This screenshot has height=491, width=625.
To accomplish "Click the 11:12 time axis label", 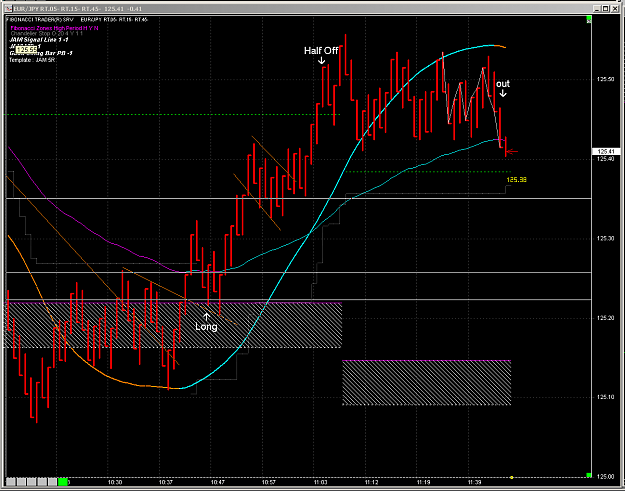I will (371, 482).
